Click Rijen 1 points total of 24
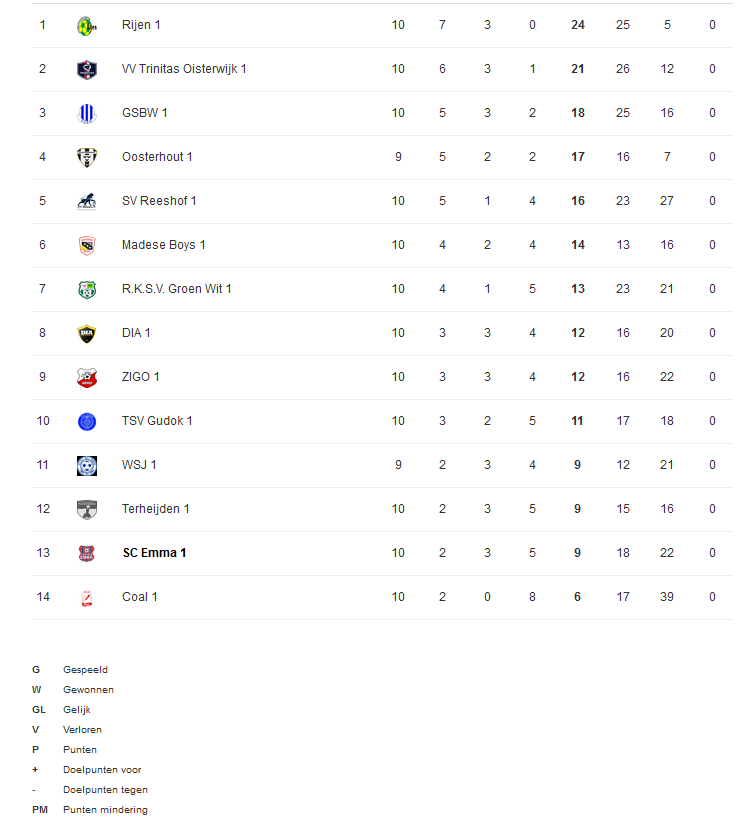Screen dimensions: 745x826 [578, 25]
